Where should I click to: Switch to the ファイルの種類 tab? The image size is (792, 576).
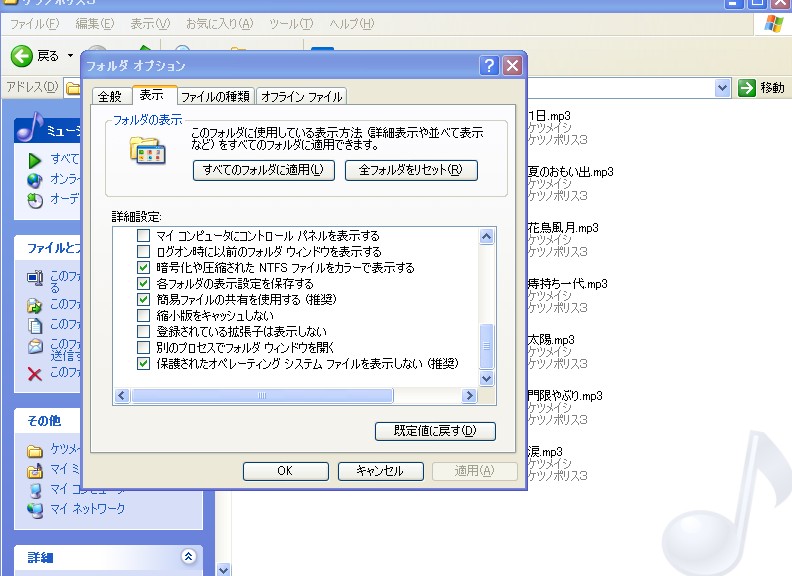pyautogui.click(x=216, y=97)
